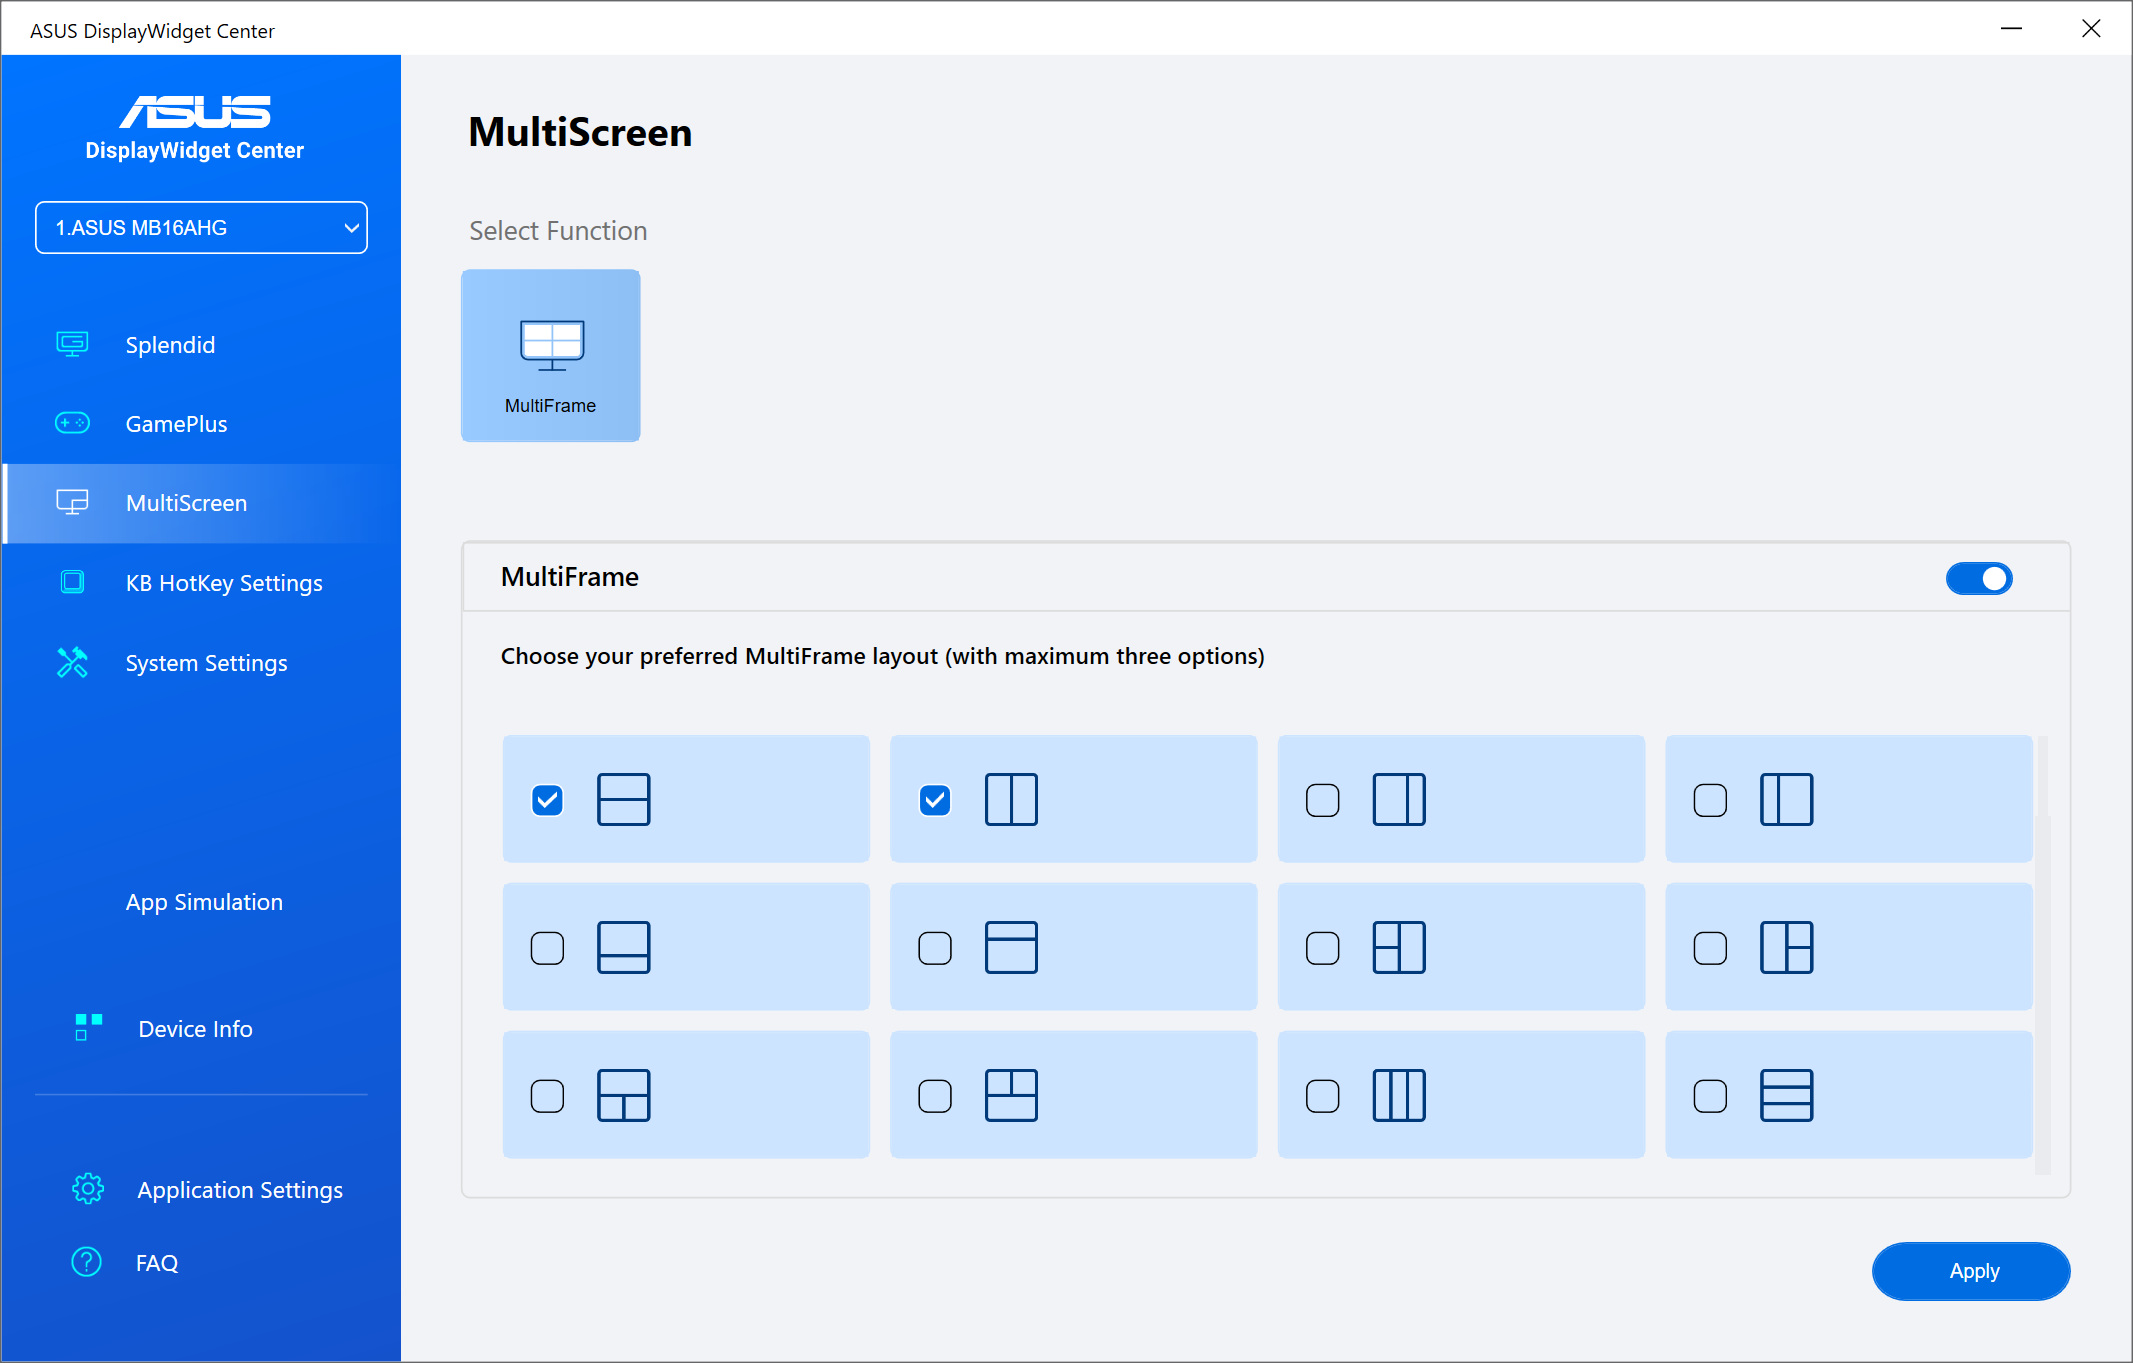This screenshot has width=2133, height=1363.
Task: Select the MultiFrame layout icon
Action: coord(552,354)
